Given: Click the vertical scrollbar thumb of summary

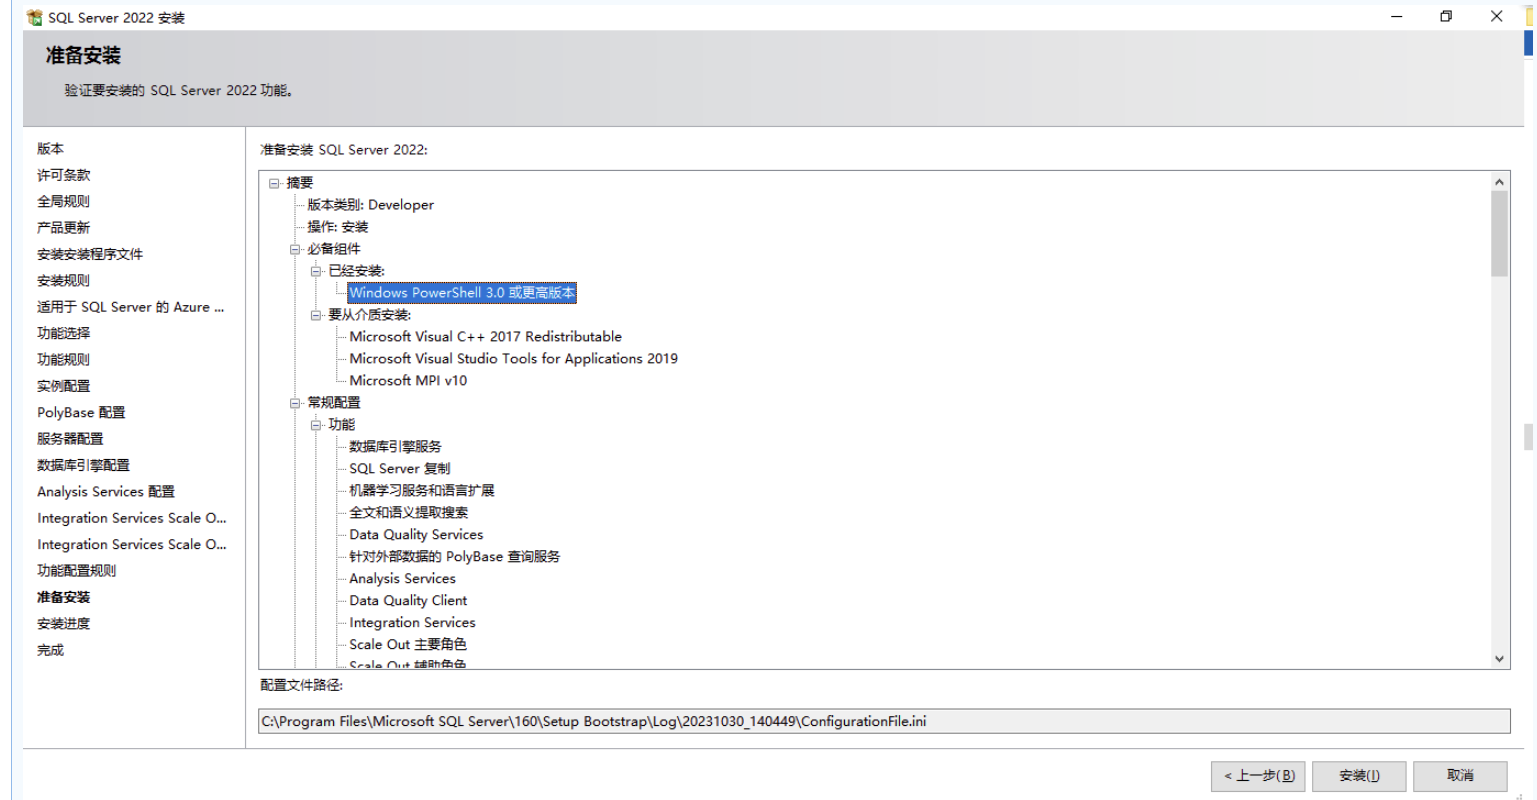Looking at the screenshot, I should (x=1499, y=234).
